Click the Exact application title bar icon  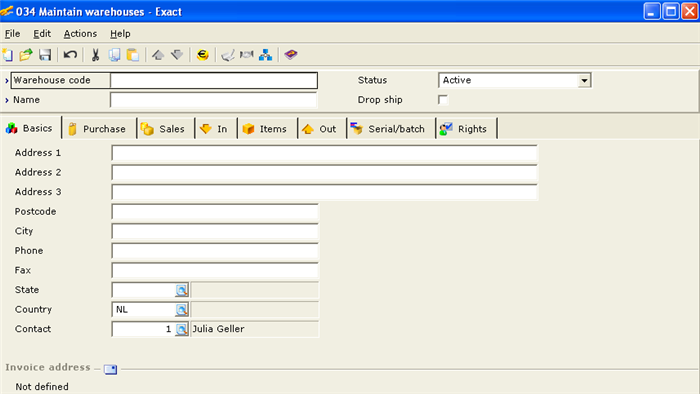point(7,11)
